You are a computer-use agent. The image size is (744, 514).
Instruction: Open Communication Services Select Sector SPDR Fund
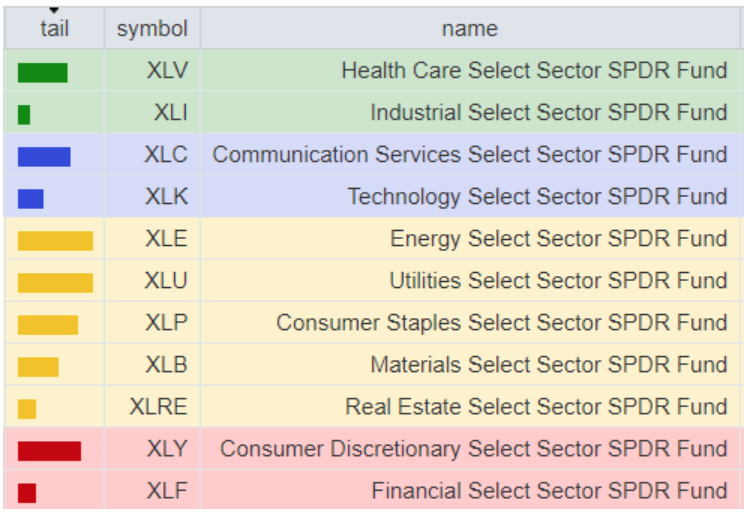pyautogui.click(x=470, y=155)
